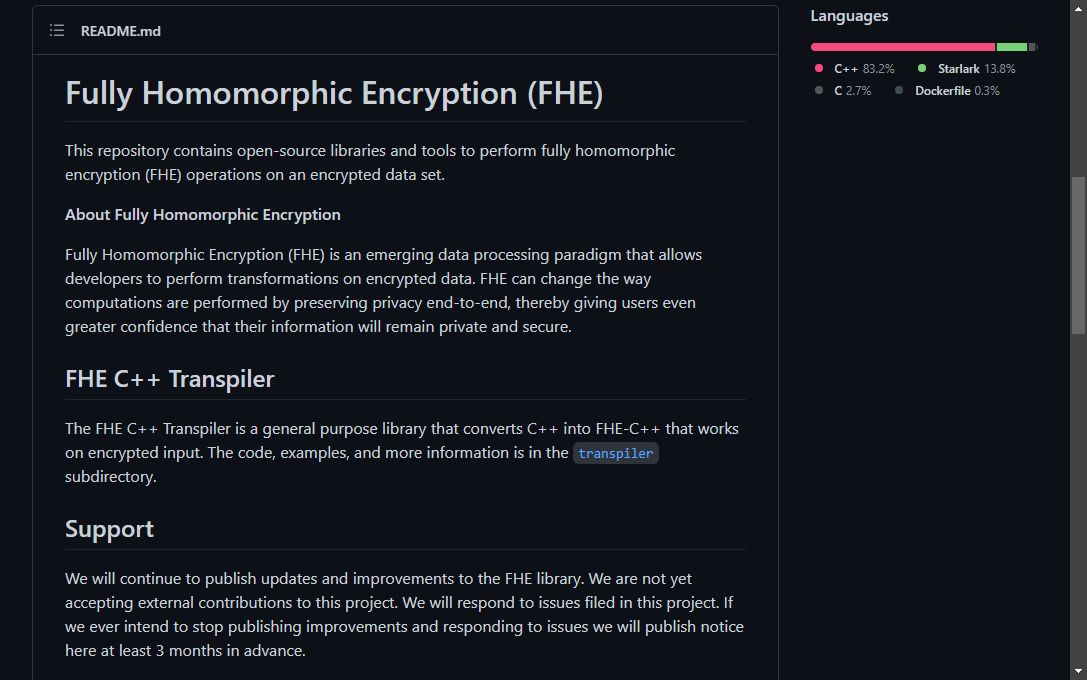1087x680 pixels.
Task: Click the page's vertical scrollbar thumb
Action: click(1078, 255)
